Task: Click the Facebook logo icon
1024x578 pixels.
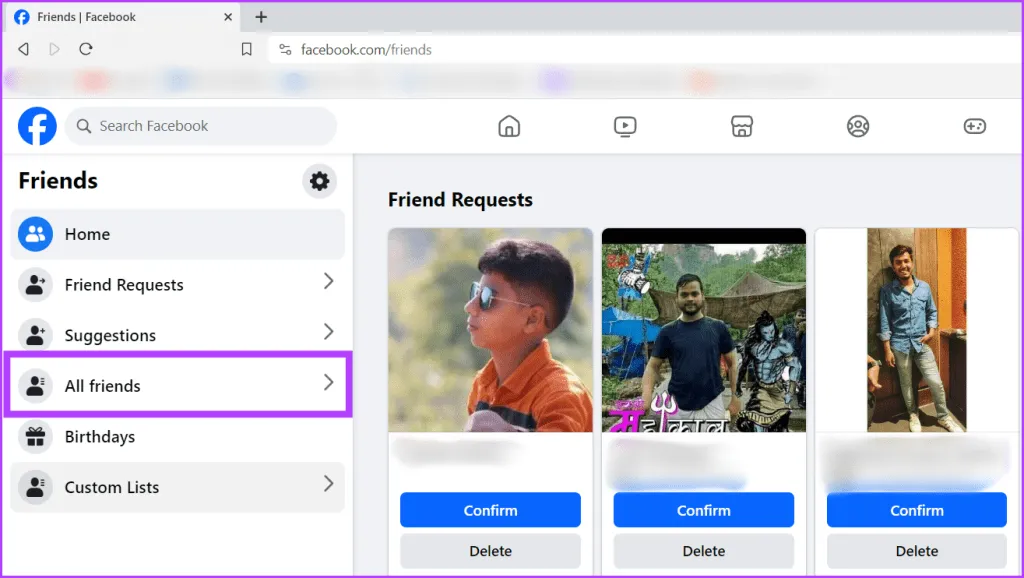Action: point(37,126)
